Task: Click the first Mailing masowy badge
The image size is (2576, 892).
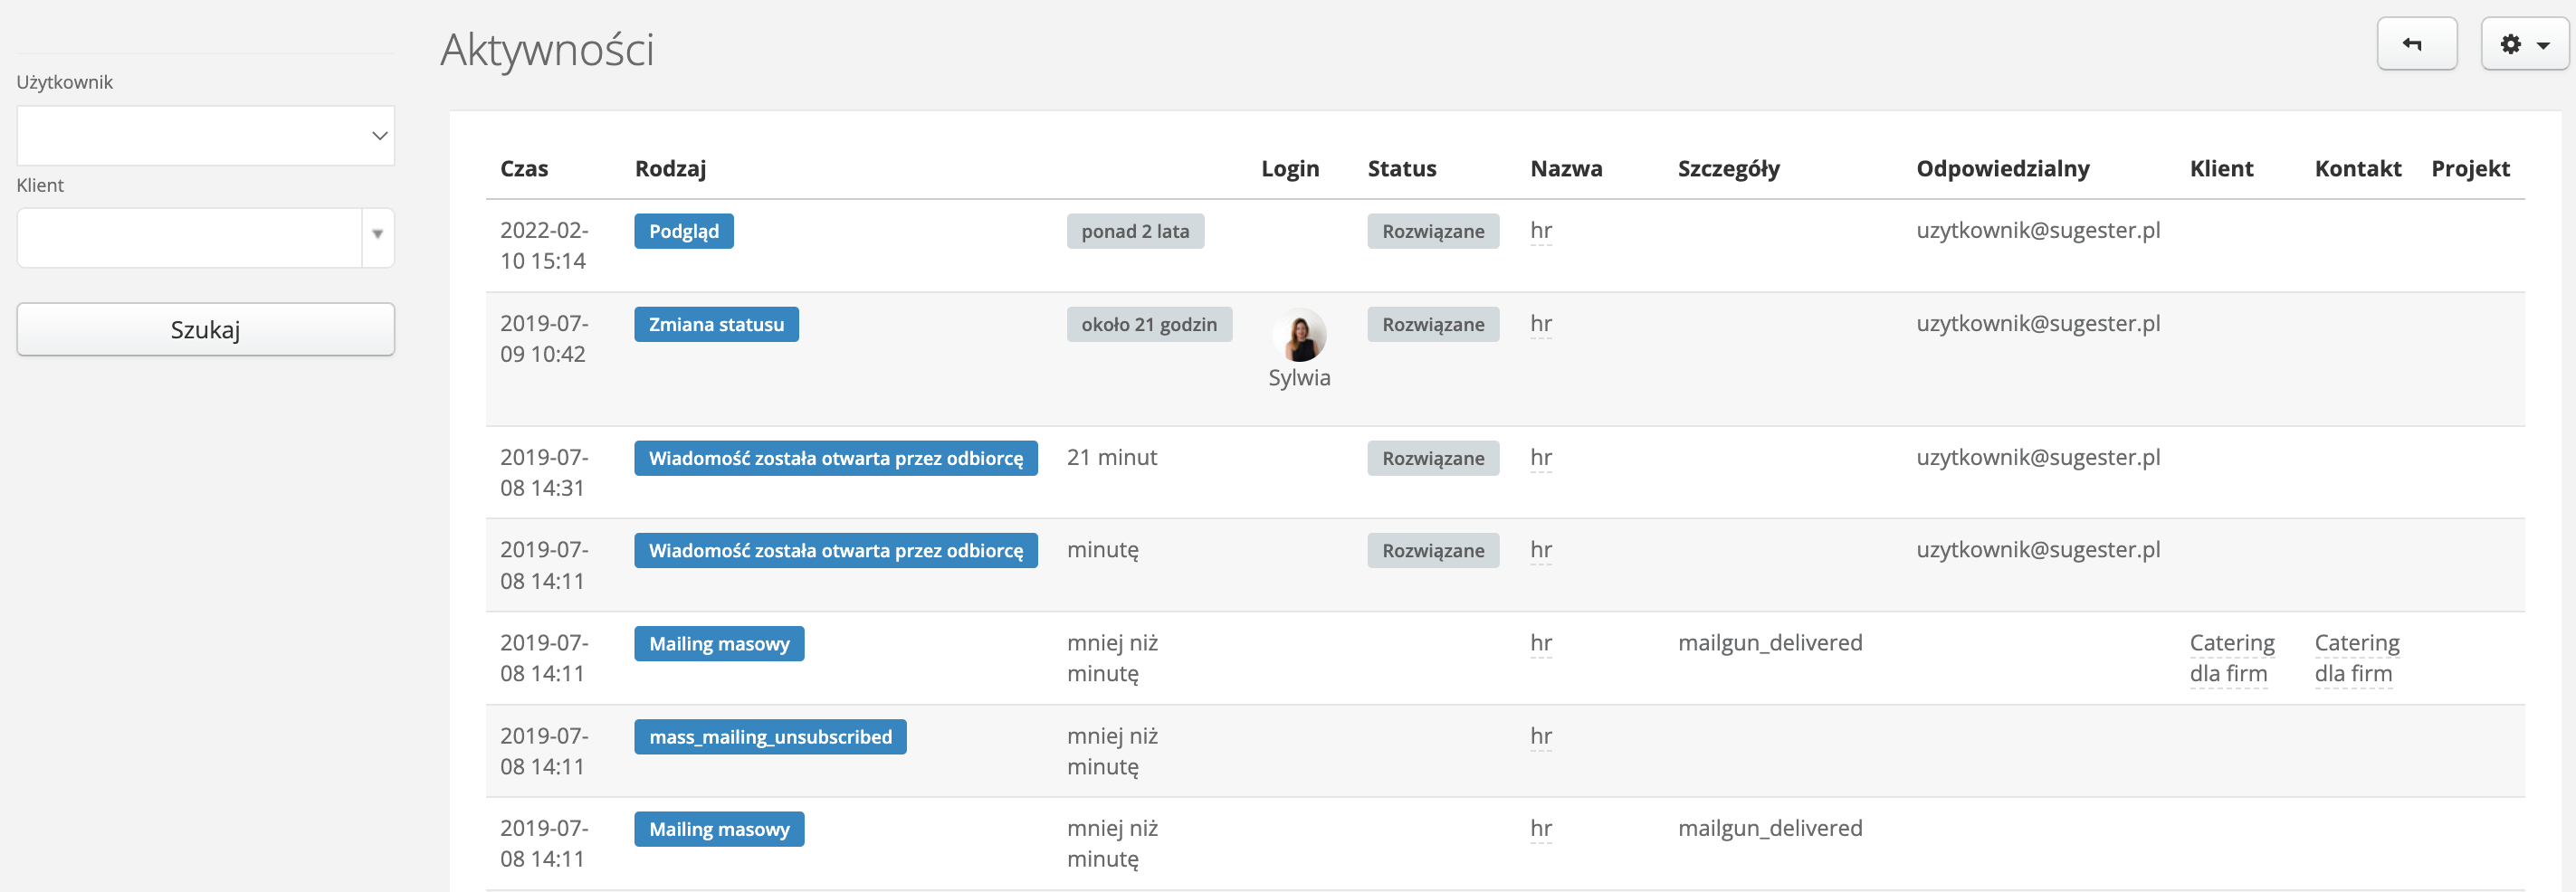Action: click(718, 644)
